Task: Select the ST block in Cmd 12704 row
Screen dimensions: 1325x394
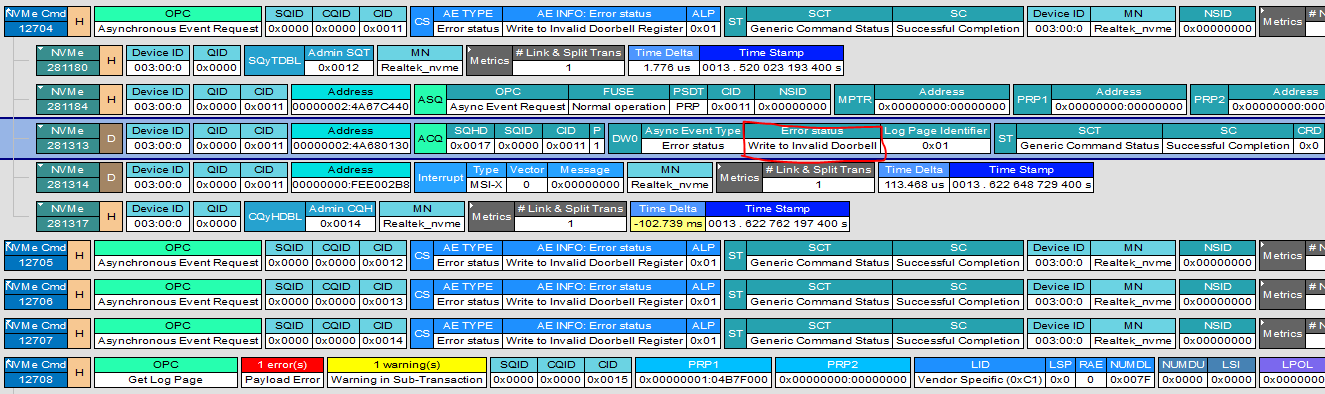Action: [x=735, y=22]
